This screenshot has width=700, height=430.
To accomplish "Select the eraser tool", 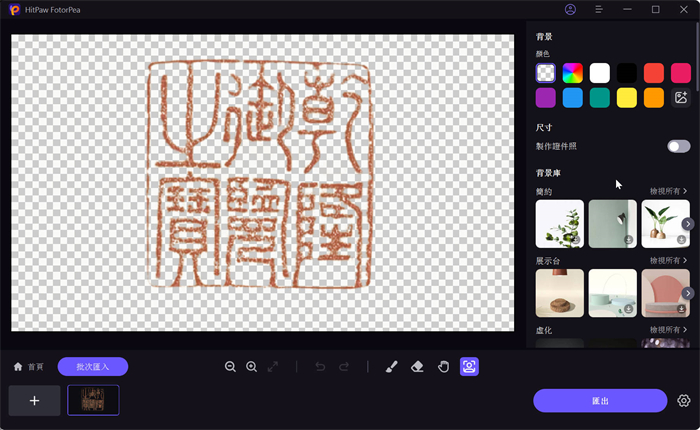I will coord(417,367).
